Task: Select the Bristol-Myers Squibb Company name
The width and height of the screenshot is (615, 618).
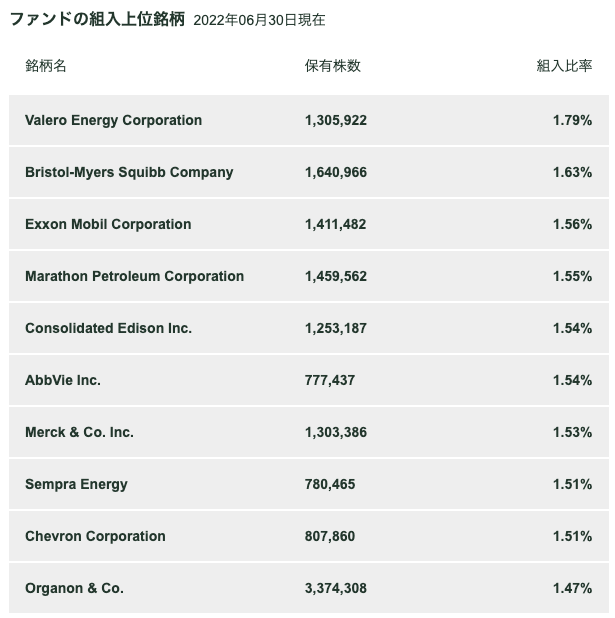Action: click(129, 172)
